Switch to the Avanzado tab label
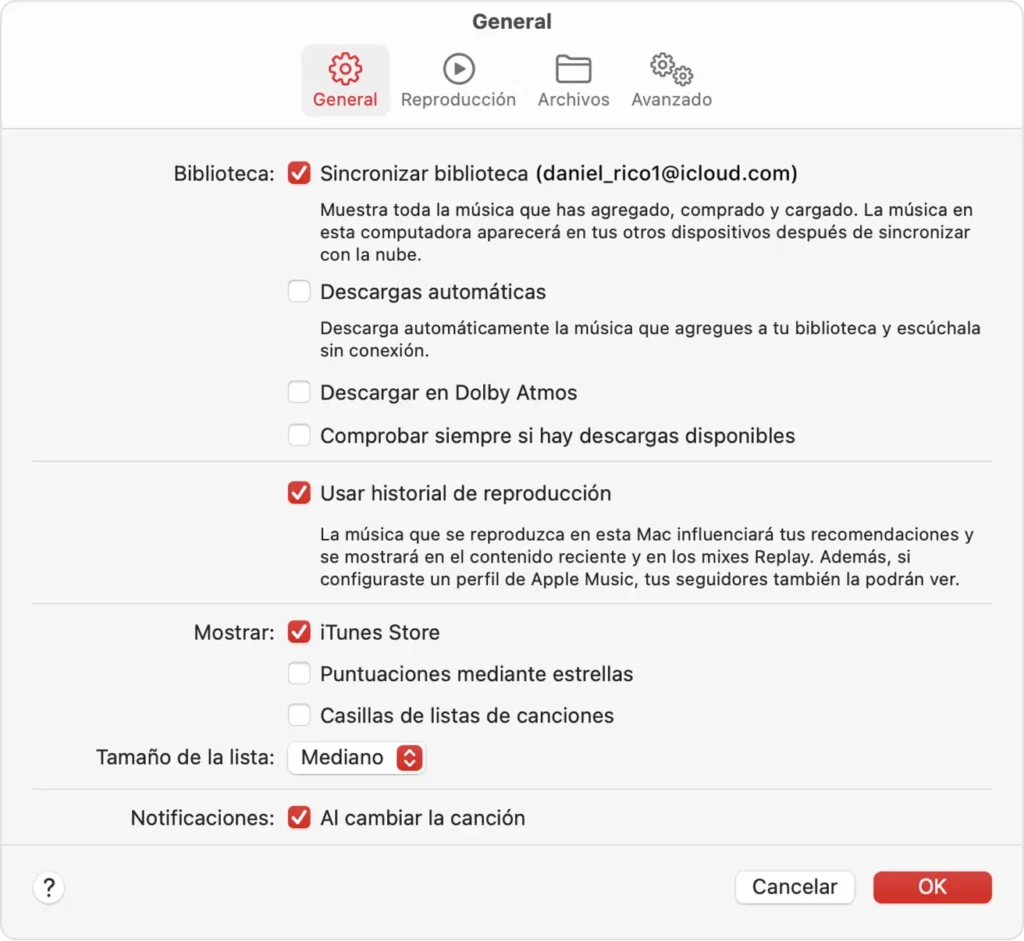 pos(671,100)
